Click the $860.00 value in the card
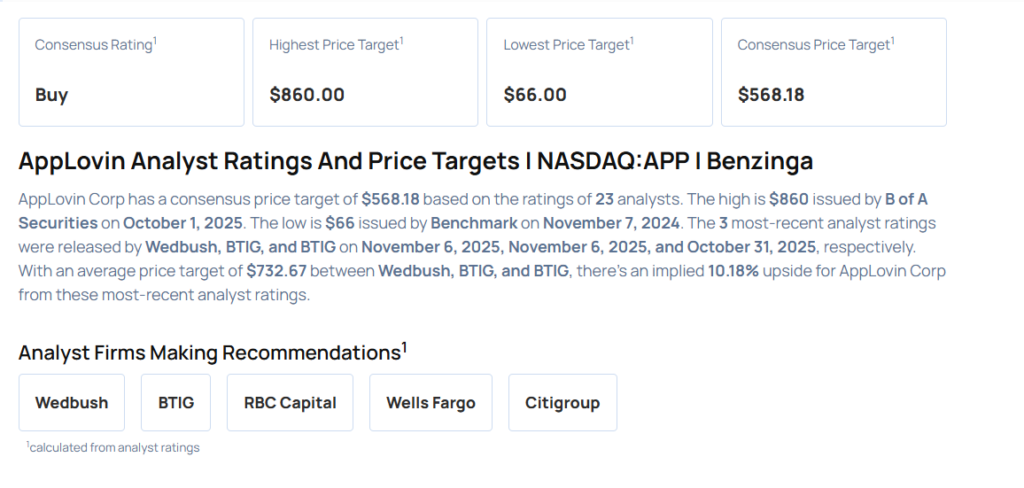 [307, 95]
